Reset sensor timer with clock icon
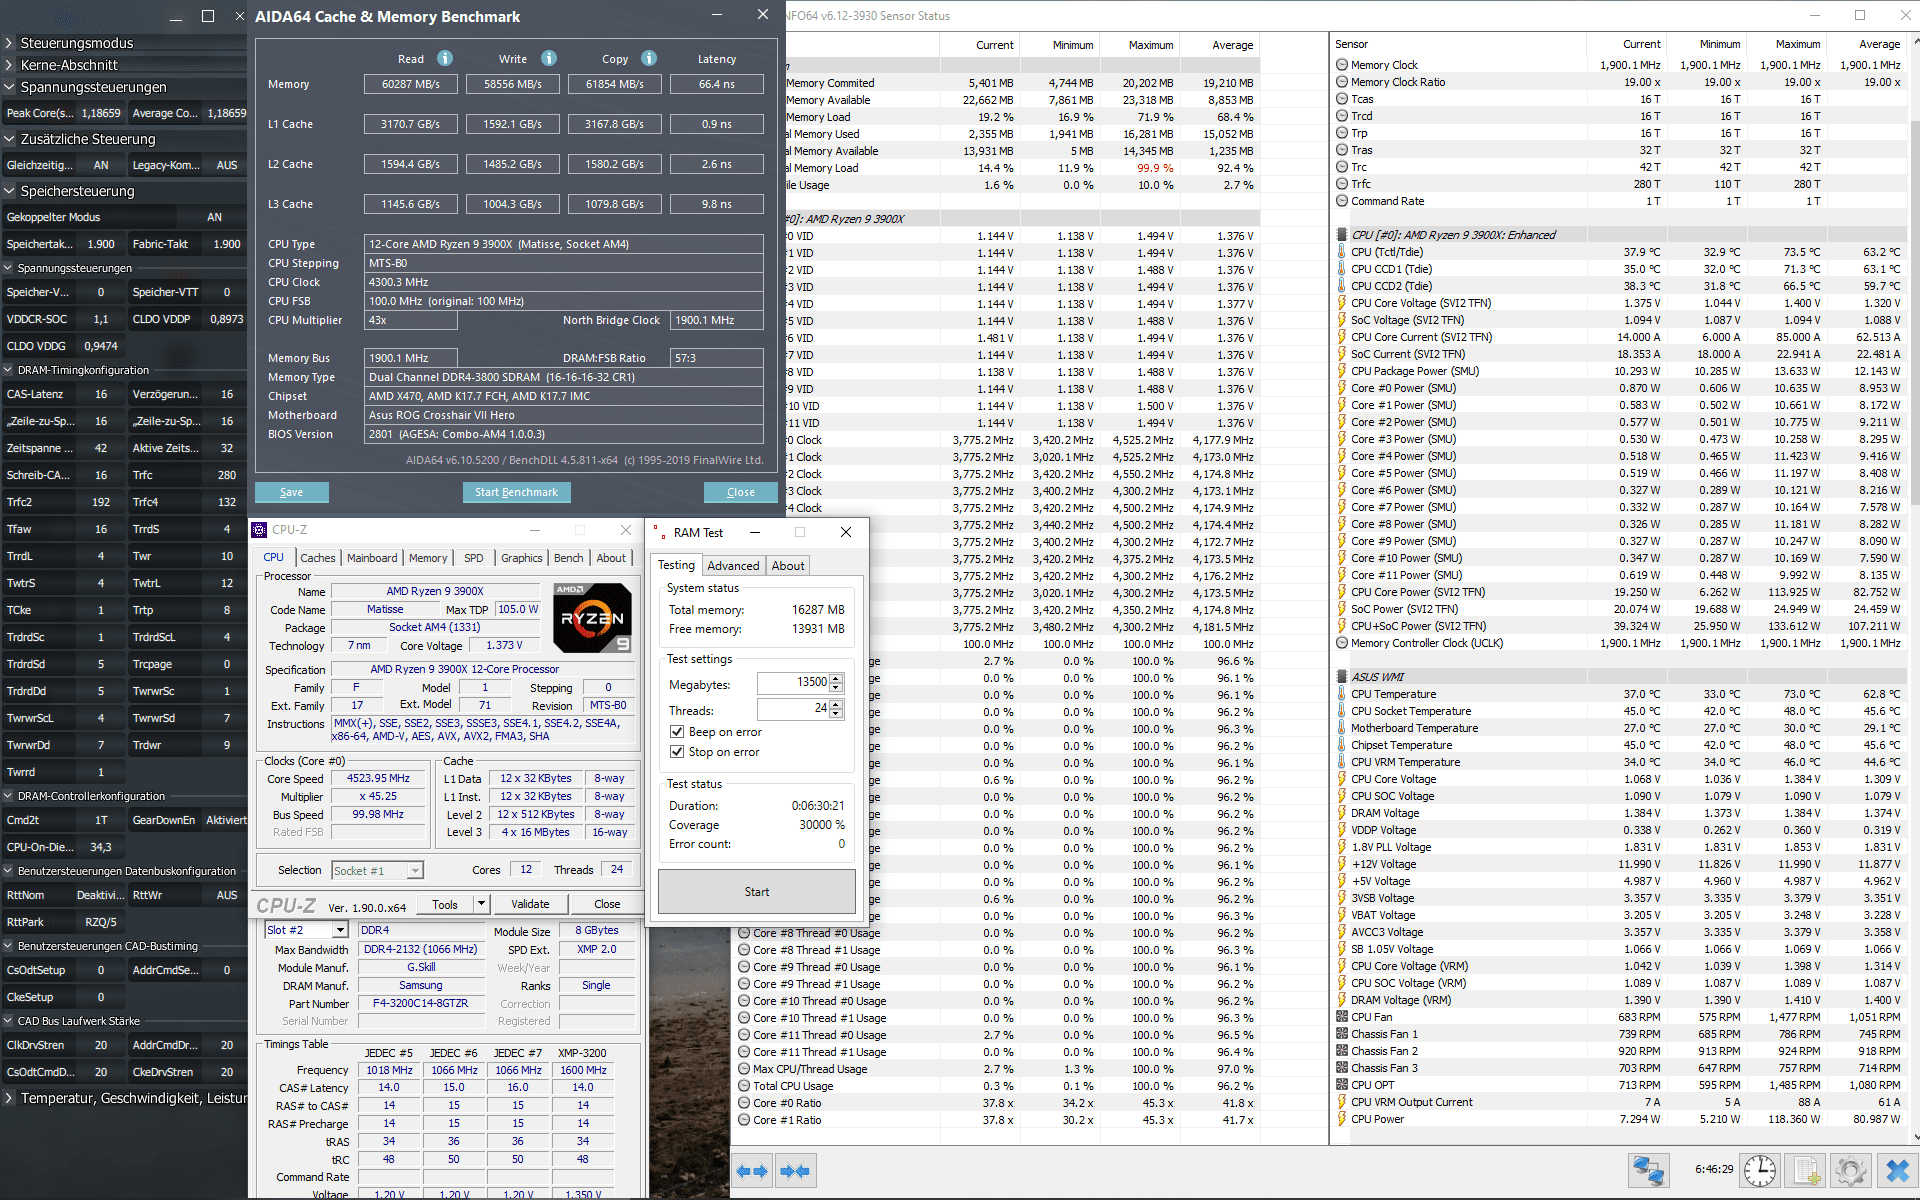Image resolution: width=1920 pixels, height=1200 pixels. tap(1759, 1170)
